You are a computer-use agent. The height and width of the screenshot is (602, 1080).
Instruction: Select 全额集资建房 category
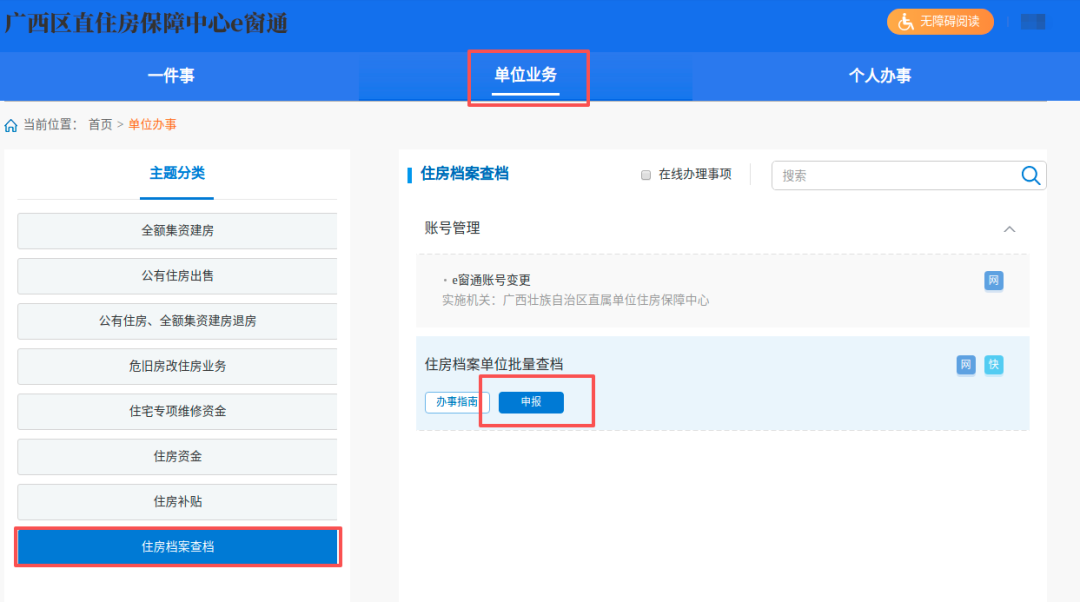pos(177,231)
